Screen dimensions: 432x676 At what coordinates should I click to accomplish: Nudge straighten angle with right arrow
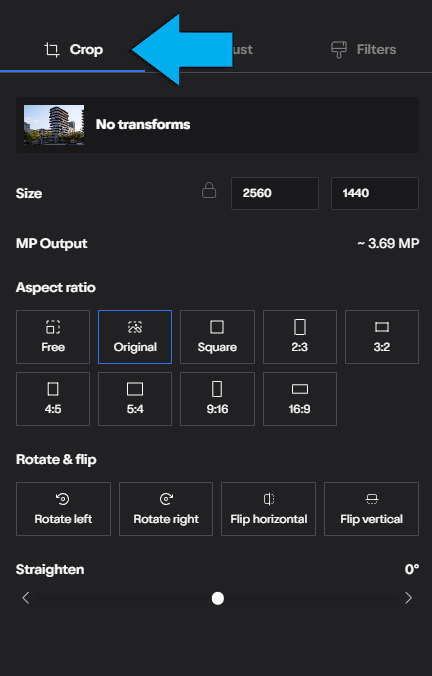click(x=408, y=598)
